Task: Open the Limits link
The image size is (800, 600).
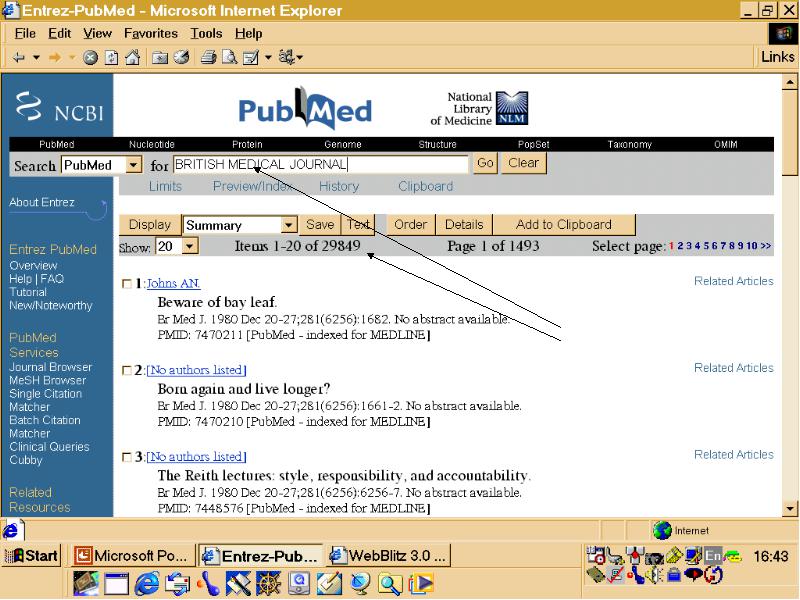Action: click(x=165, y=186)
